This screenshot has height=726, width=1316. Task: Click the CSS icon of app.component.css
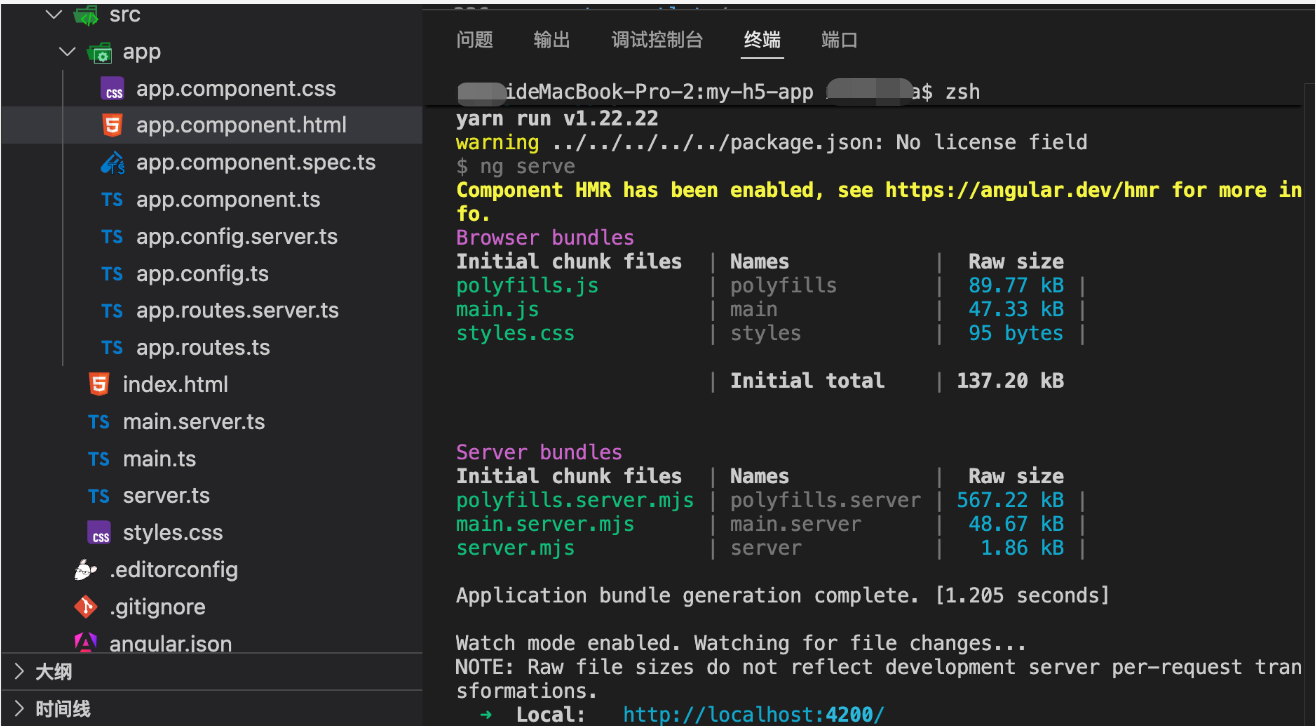(x=113, y=90)
